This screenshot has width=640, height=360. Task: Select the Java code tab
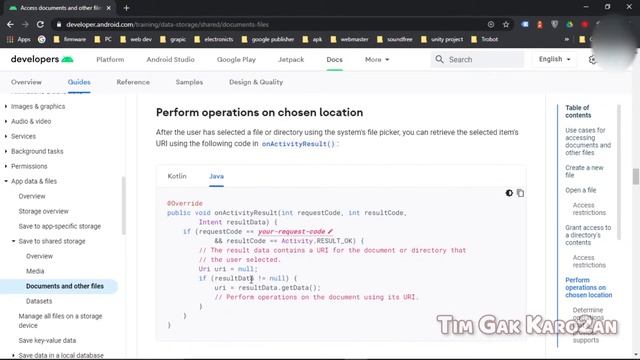tap(216, 176)
